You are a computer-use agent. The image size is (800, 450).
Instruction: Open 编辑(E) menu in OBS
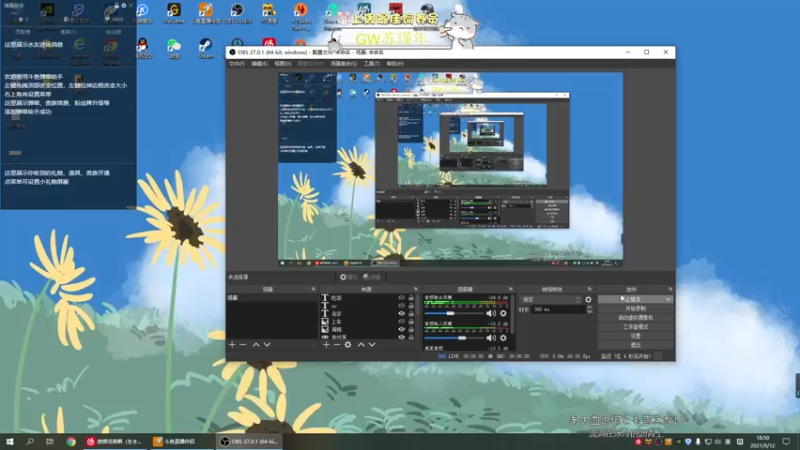(x=259, y=64)
